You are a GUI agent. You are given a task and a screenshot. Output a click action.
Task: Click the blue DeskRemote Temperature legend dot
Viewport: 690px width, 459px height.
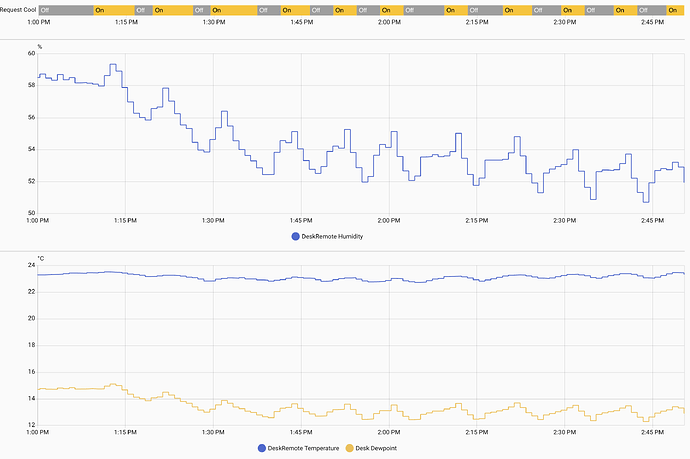point(262,448)
